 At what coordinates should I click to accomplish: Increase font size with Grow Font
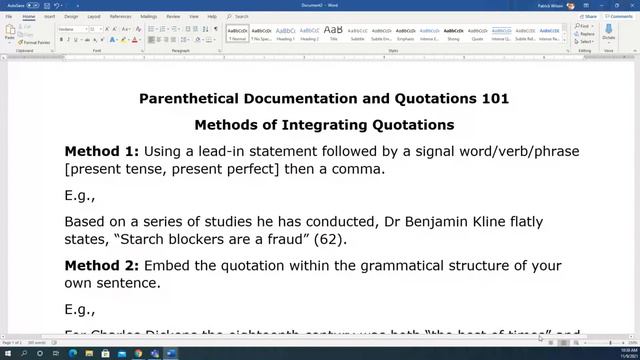107,29
